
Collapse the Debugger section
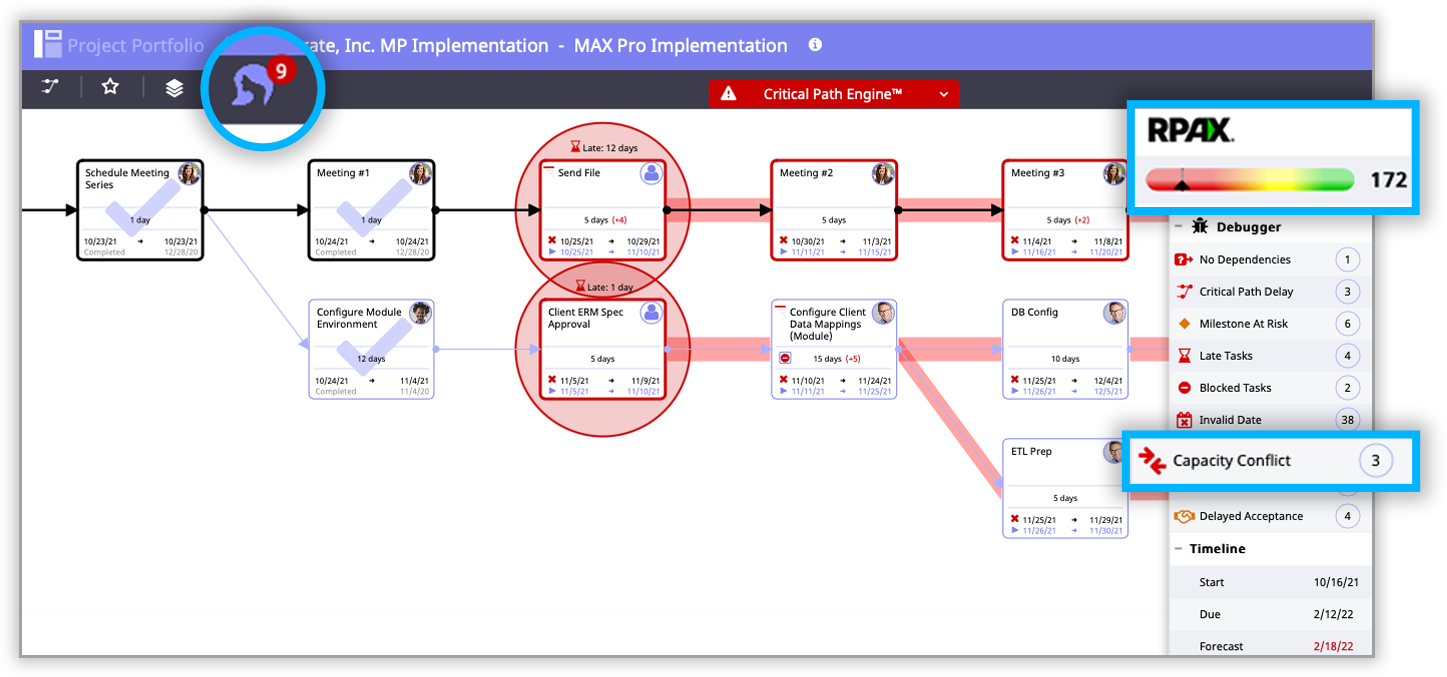1180,226
